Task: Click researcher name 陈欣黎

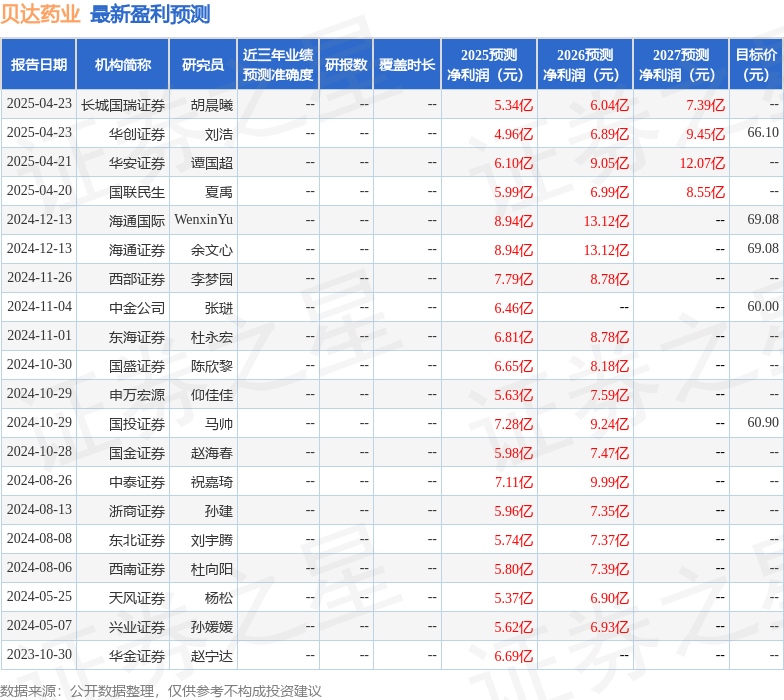Action: pos(212,366)
